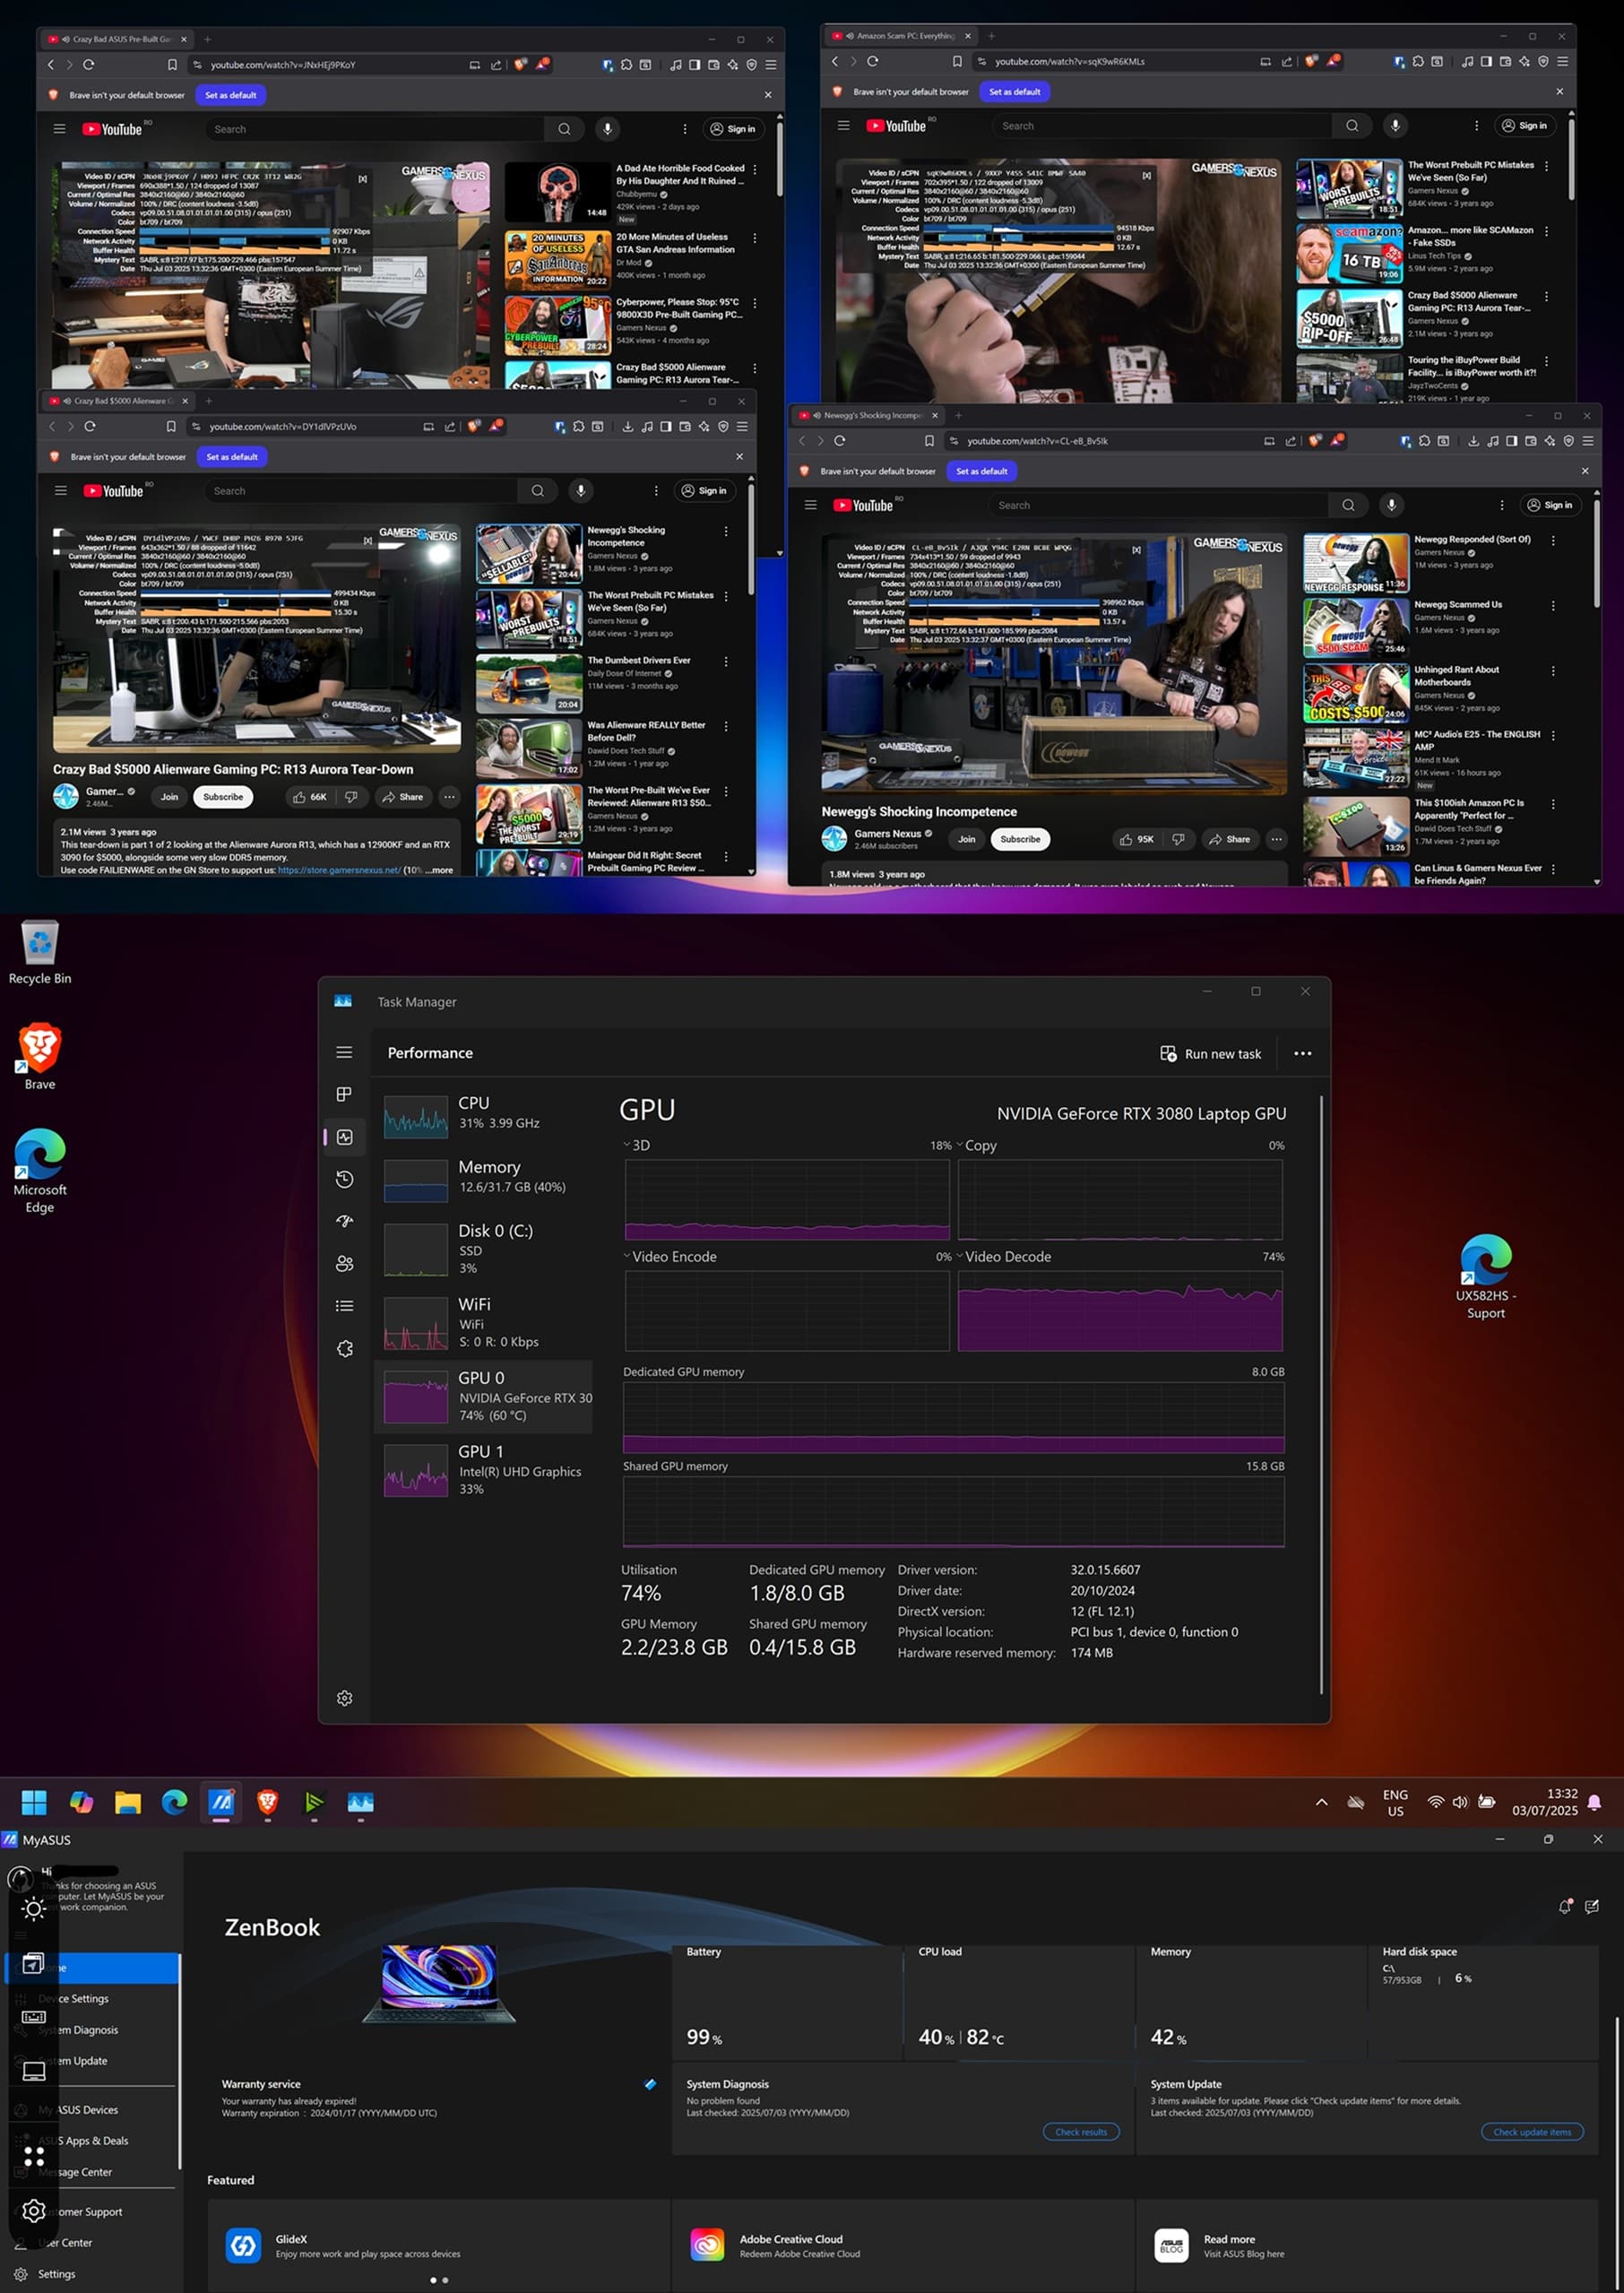This screenshot has width=1624, height=2293.
Task: Open Startup apps in Task Manager sidebar
Action: tap(344, 1221)
